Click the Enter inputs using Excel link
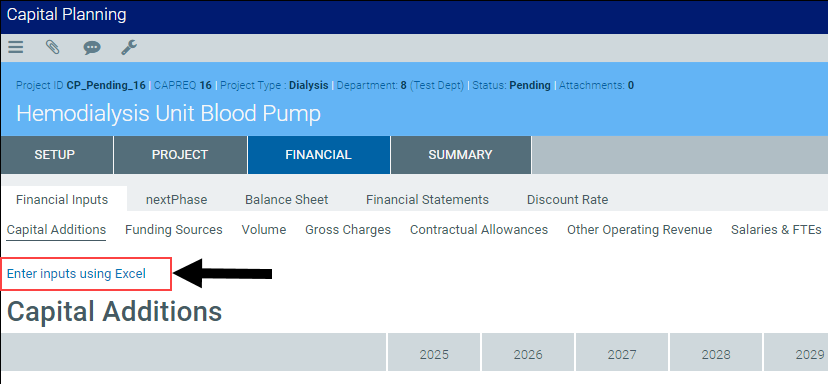Viewport: 828px width, 384px height. point(77,274)
